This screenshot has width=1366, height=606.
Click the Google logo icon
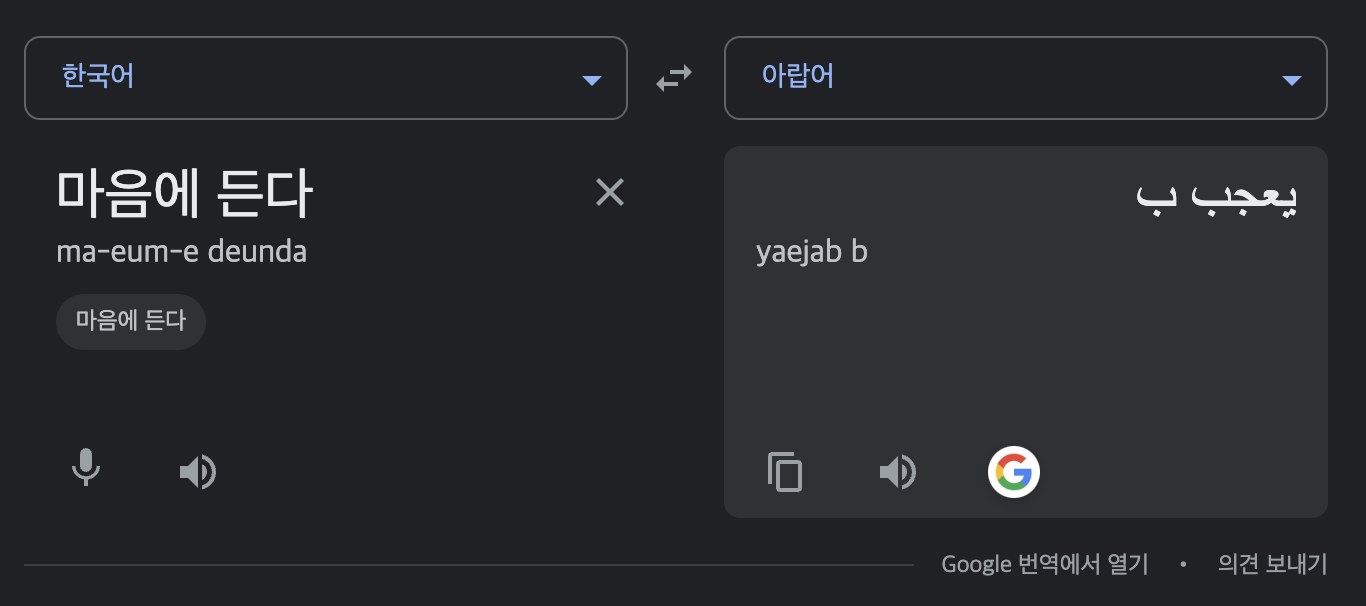(x=1014, y=472)
